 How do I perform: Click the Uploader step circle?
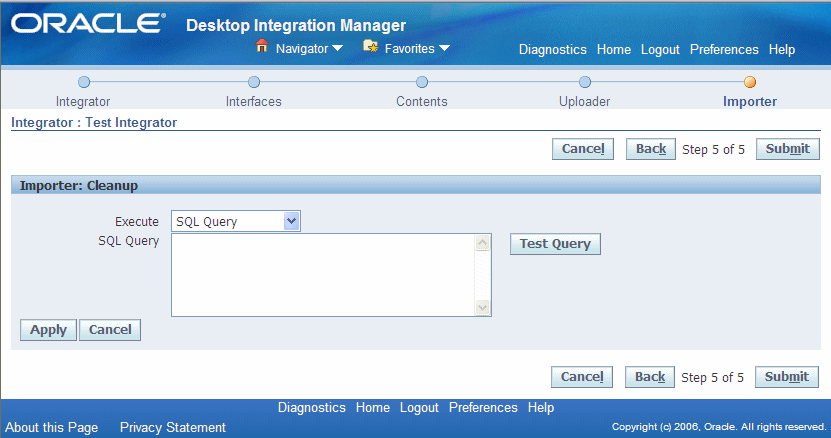[x=585, y=82]
